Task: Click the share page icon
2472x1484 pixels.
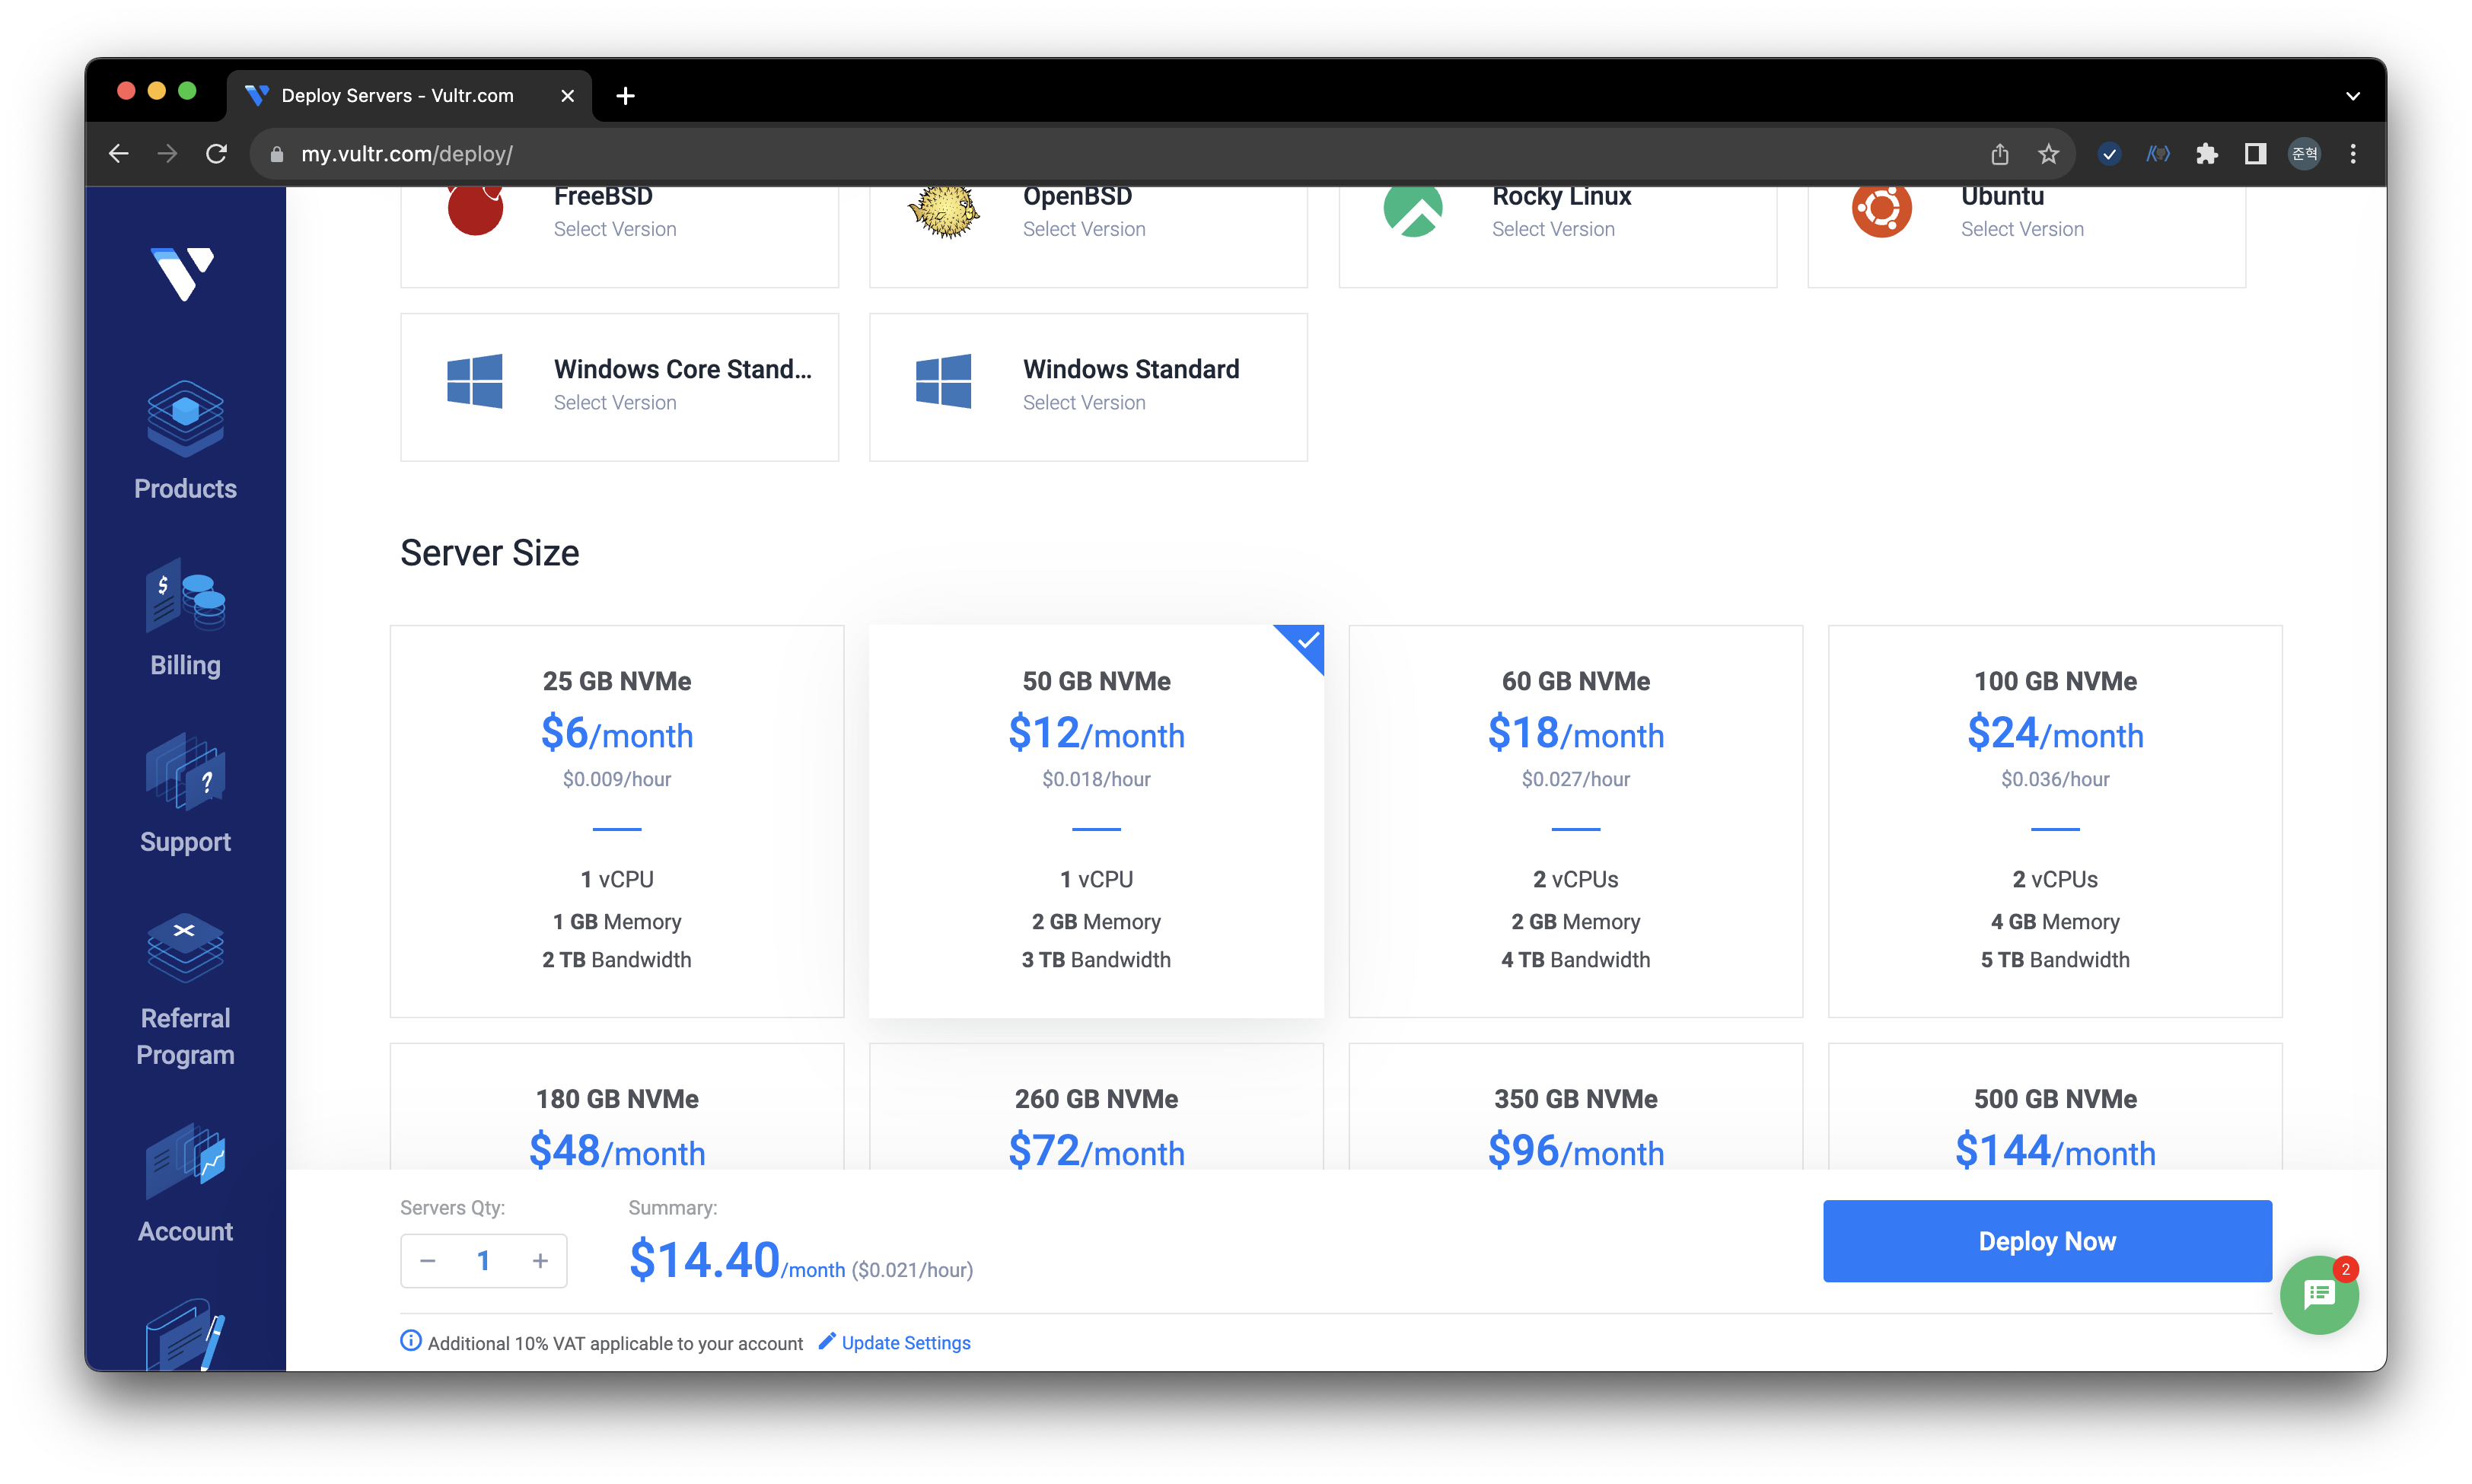Action: coord(1999,154)
